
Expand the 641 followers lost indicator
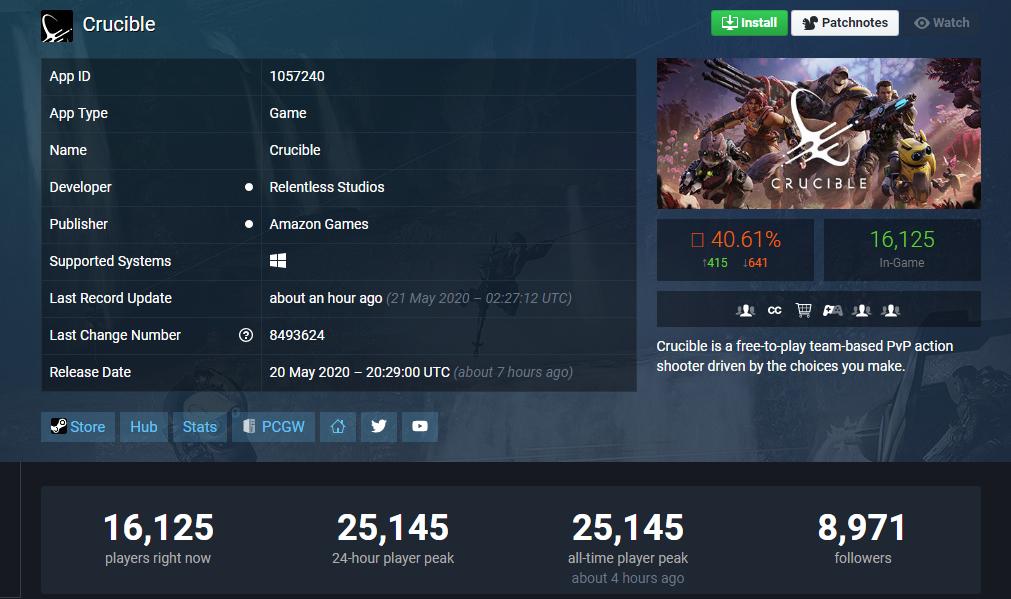(x=757, y=261)
